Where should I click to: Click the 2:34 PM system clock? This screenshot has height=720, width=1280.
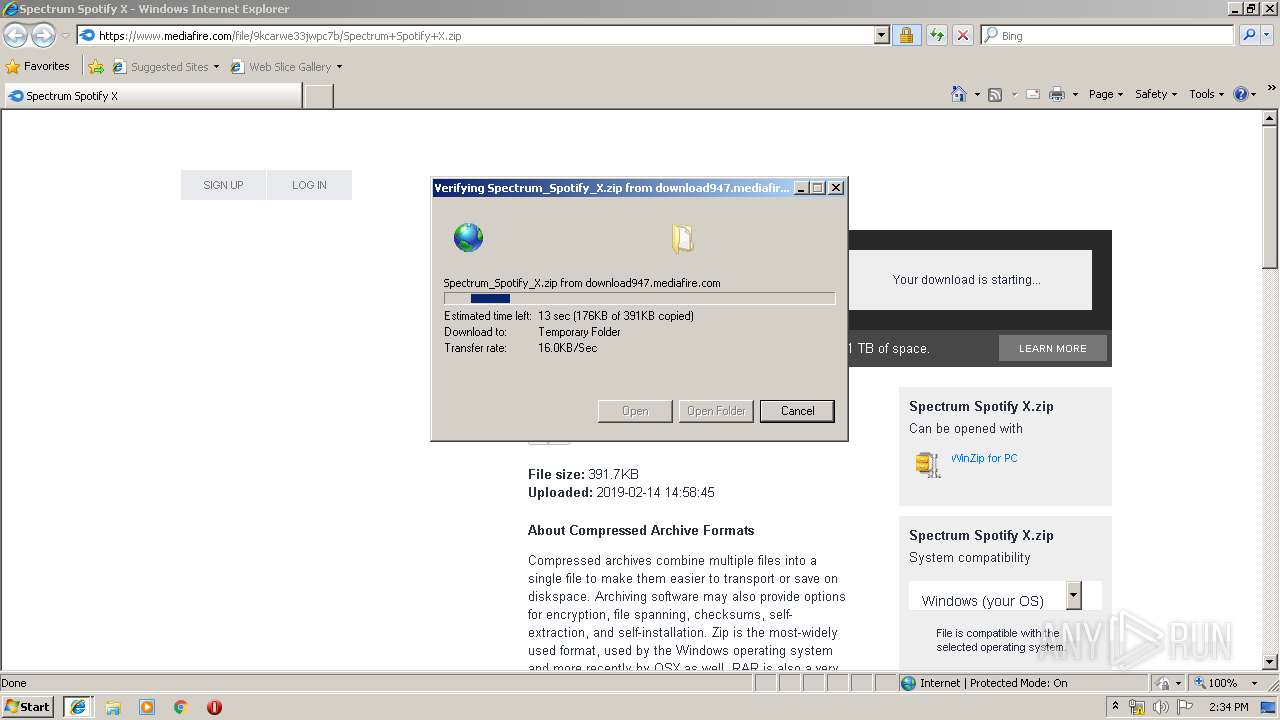coord(1228,707)
